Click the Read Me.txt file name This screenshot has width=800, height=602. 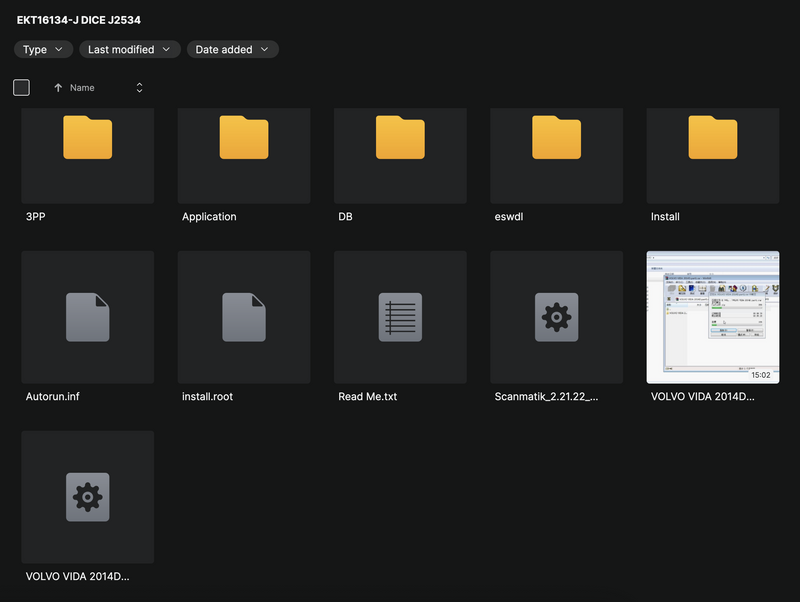[368, 397]
